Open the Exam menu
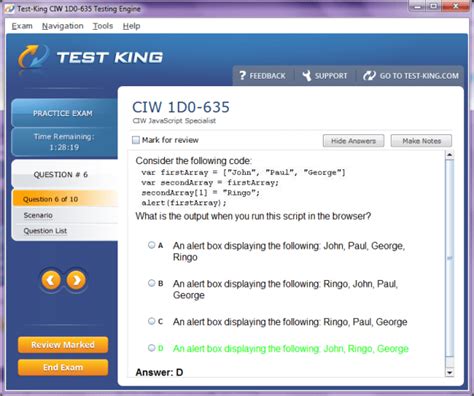Screen dimensions: 474x396 point(22,26)
